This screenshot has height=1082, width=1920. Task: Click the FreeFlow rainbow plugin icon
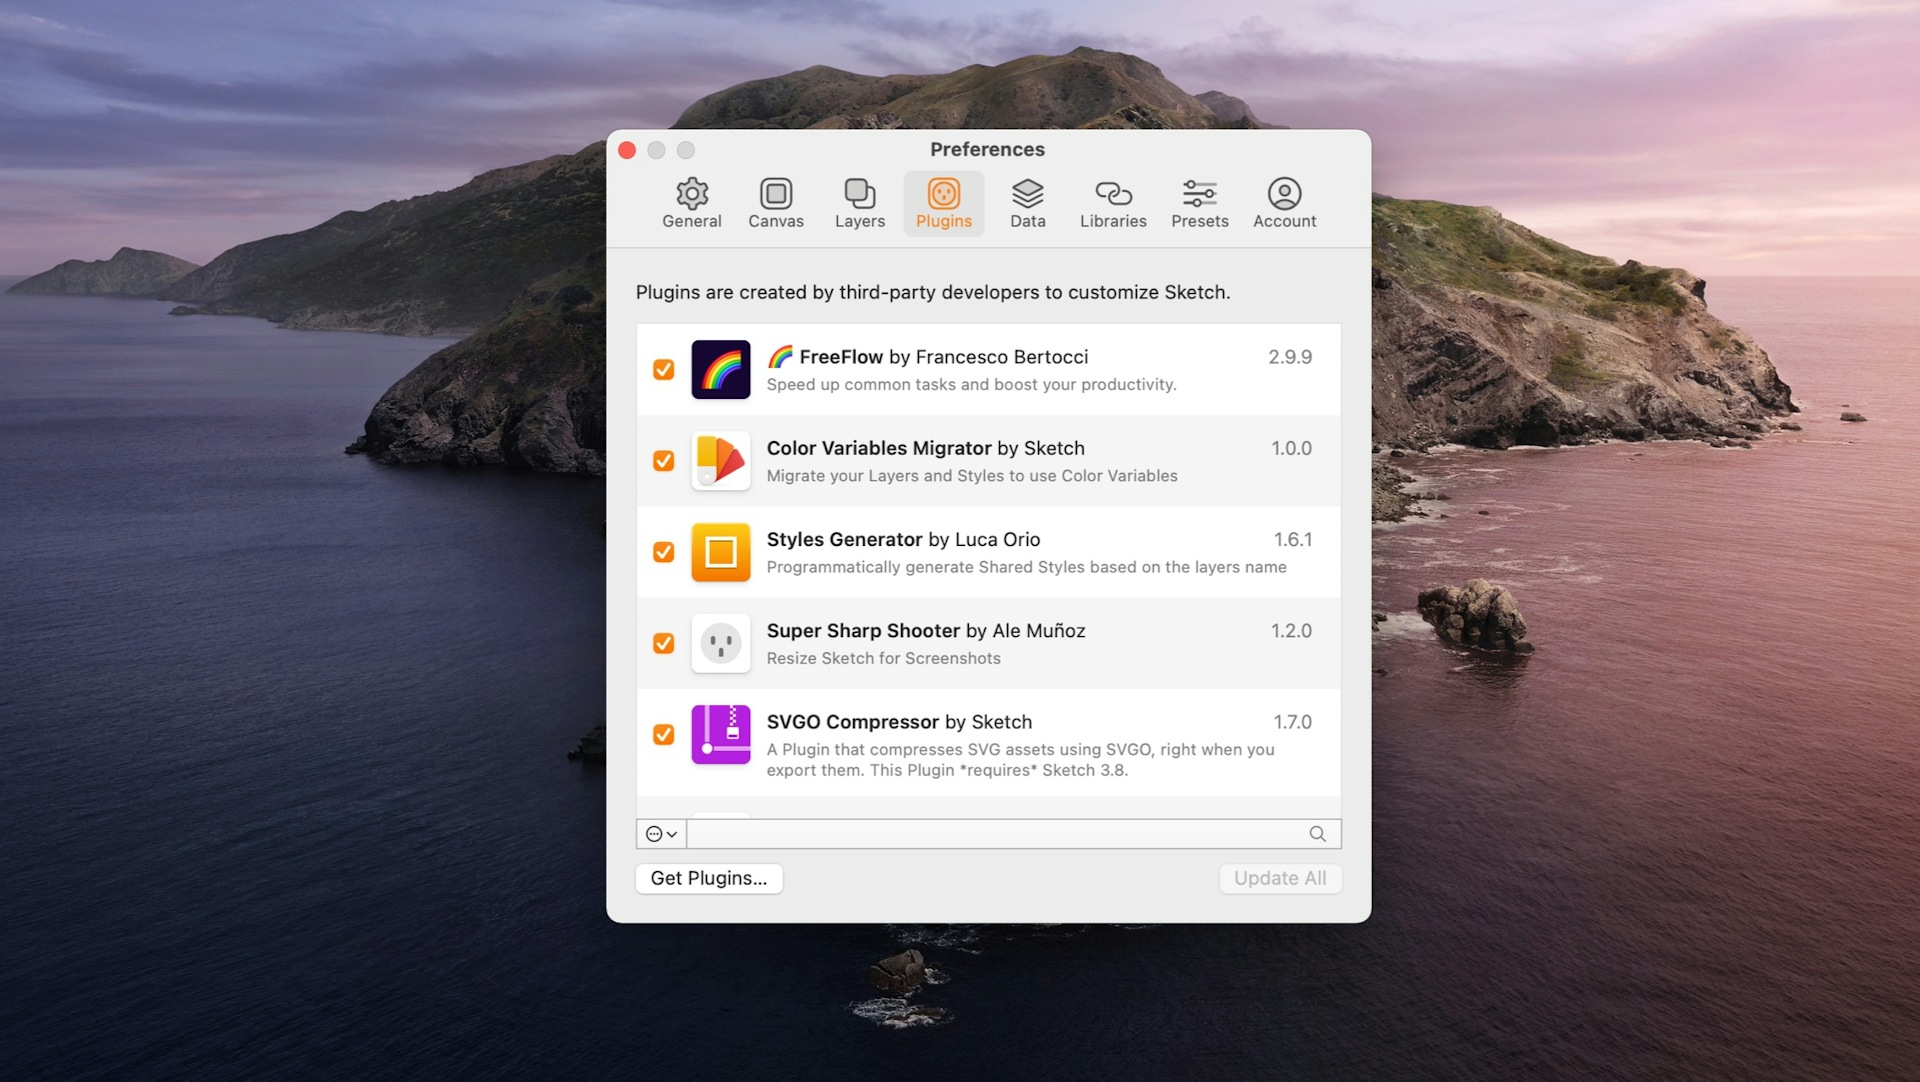pyautogui.click(x=721, y=369)
